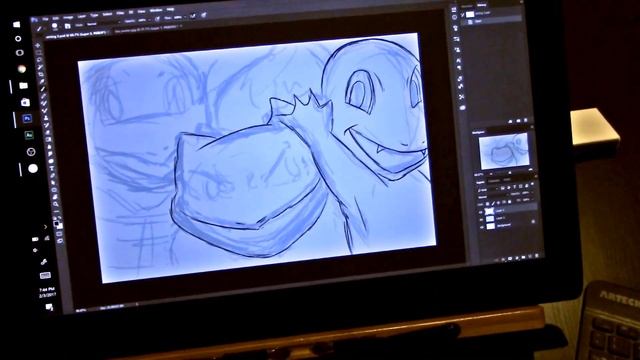The height and width of the screenshot is (360, 640).
Task: Click the Navigator preview thumbnail
Action: pyautogui.click(x=504, y=151)
